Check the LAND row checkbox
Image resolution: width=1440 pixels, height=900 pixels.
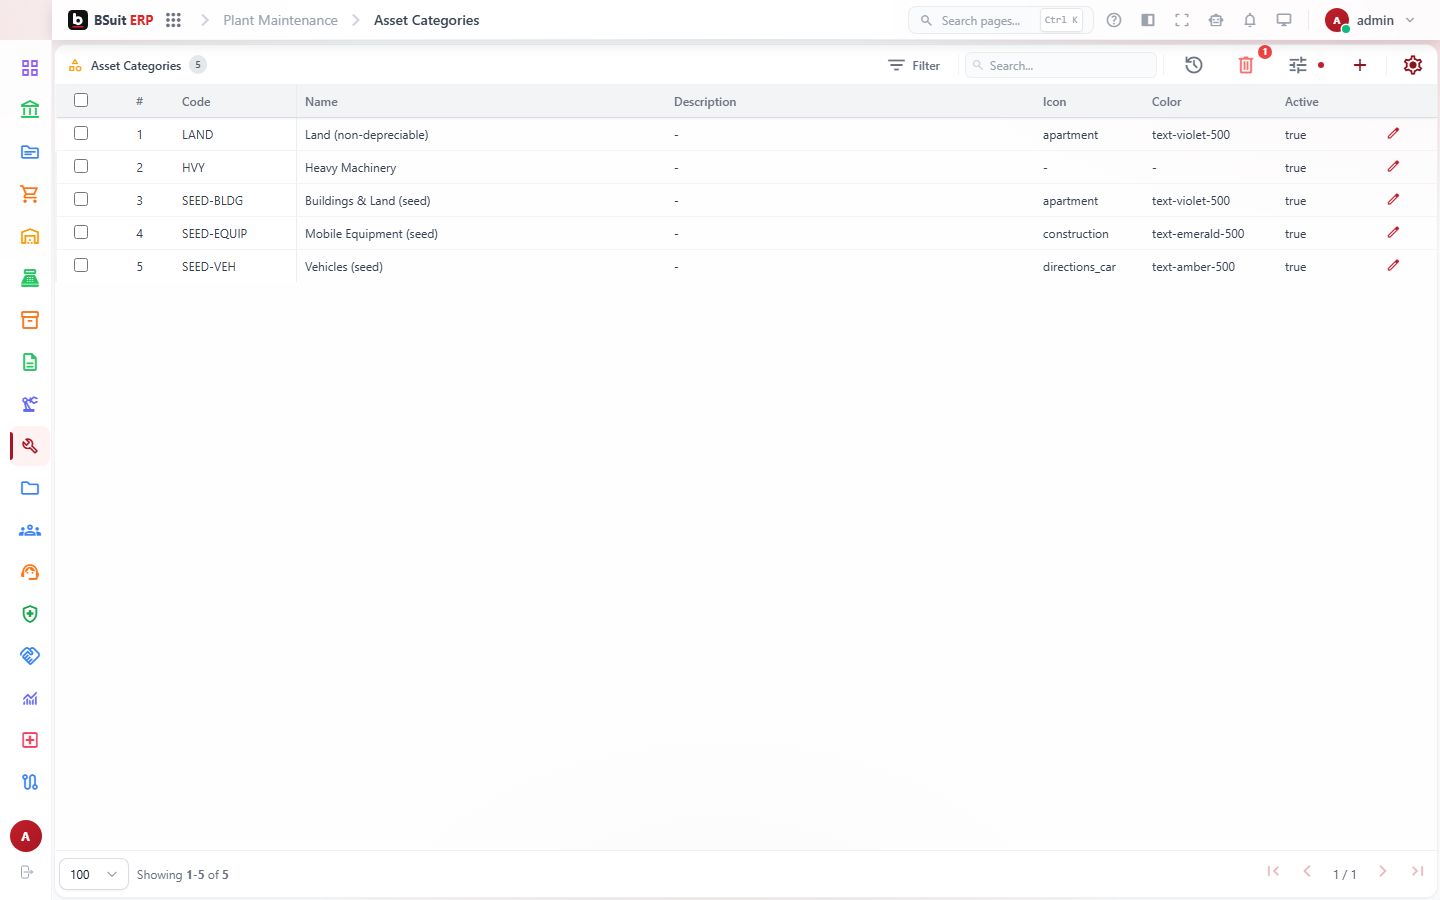point(81,133)
